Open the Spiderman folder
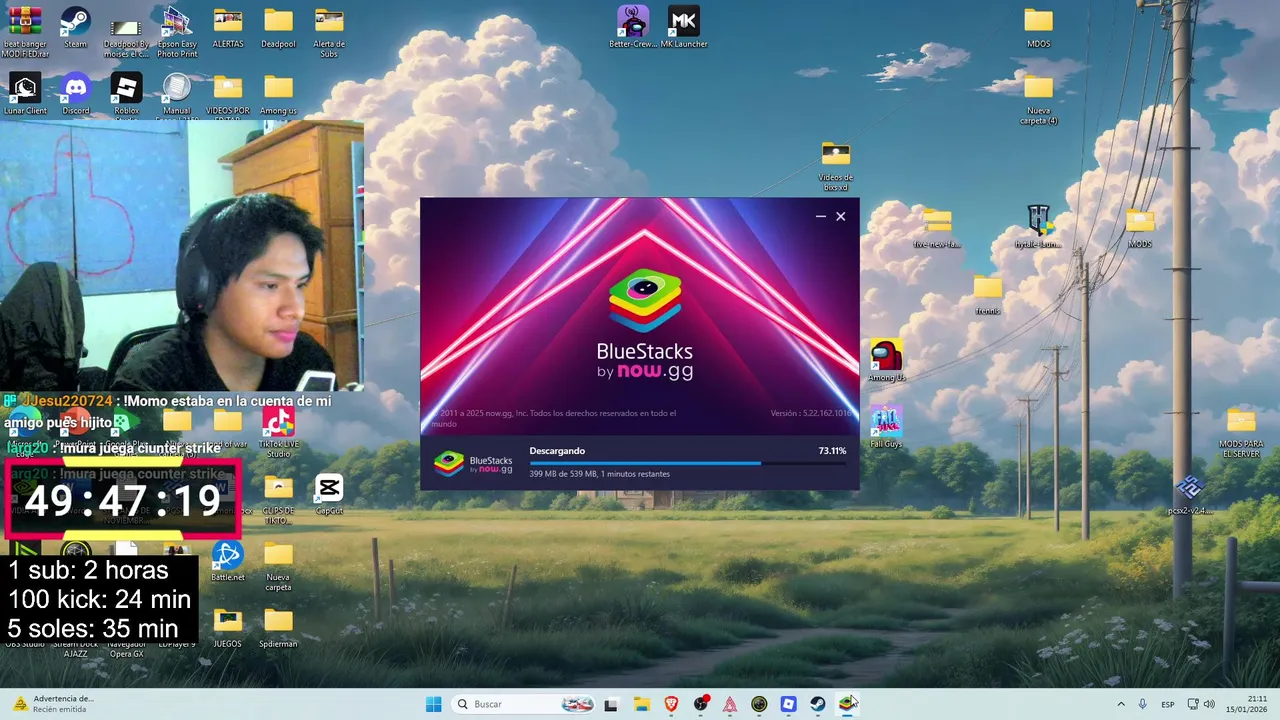This screenshot has height=720, width=1280. [x=278, y=628]
